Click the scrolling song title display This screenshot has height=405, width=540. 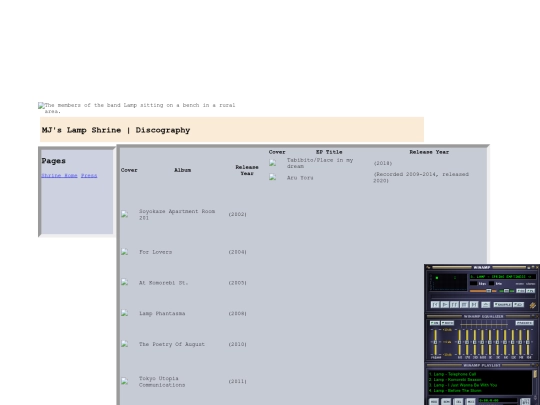click(x=503, y=277)
